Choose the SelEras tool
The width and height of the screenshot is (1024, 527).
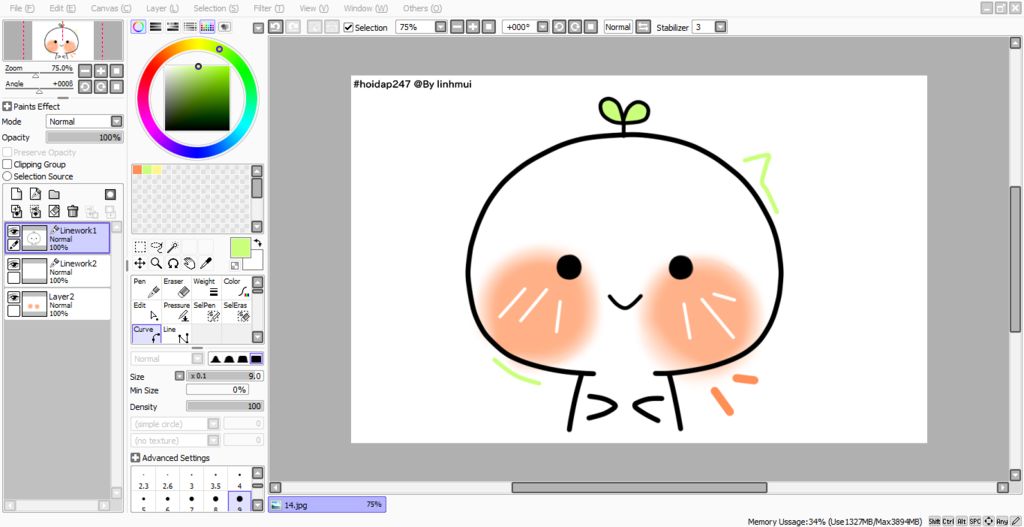(236, 311)
